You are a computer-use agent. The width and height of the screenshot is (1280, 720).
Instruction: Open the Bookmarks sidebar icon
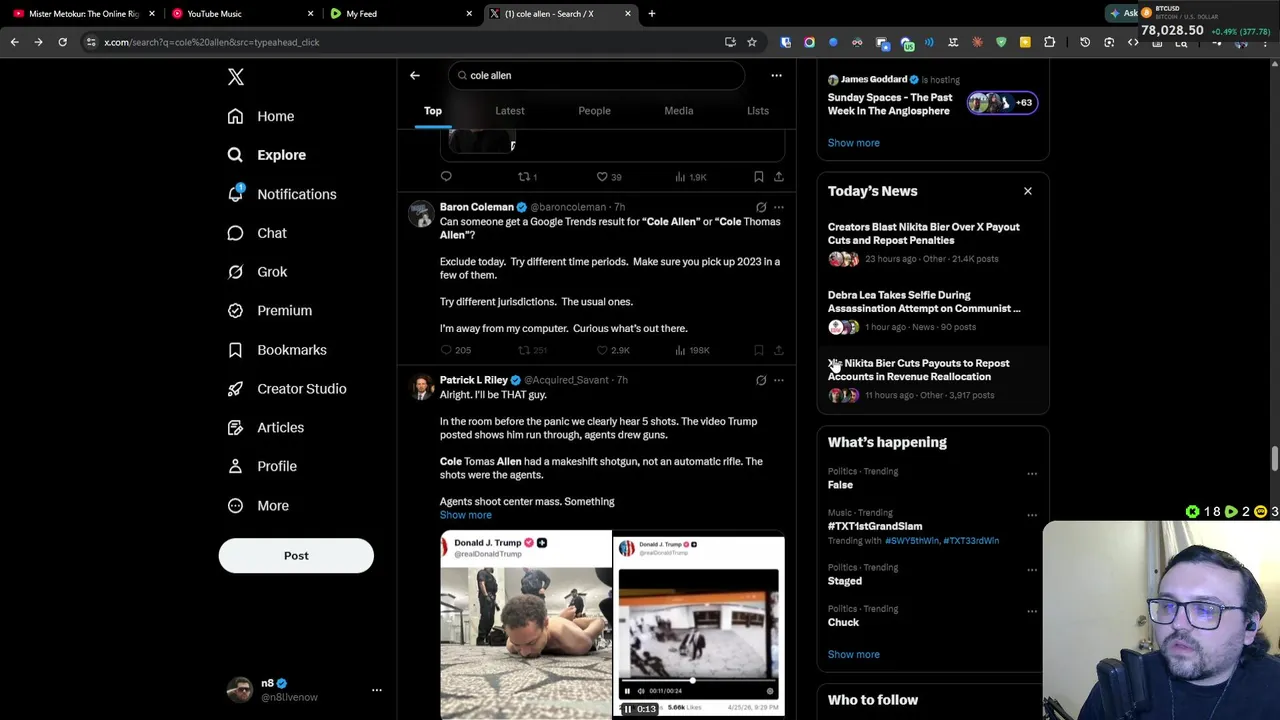[235, 350]
